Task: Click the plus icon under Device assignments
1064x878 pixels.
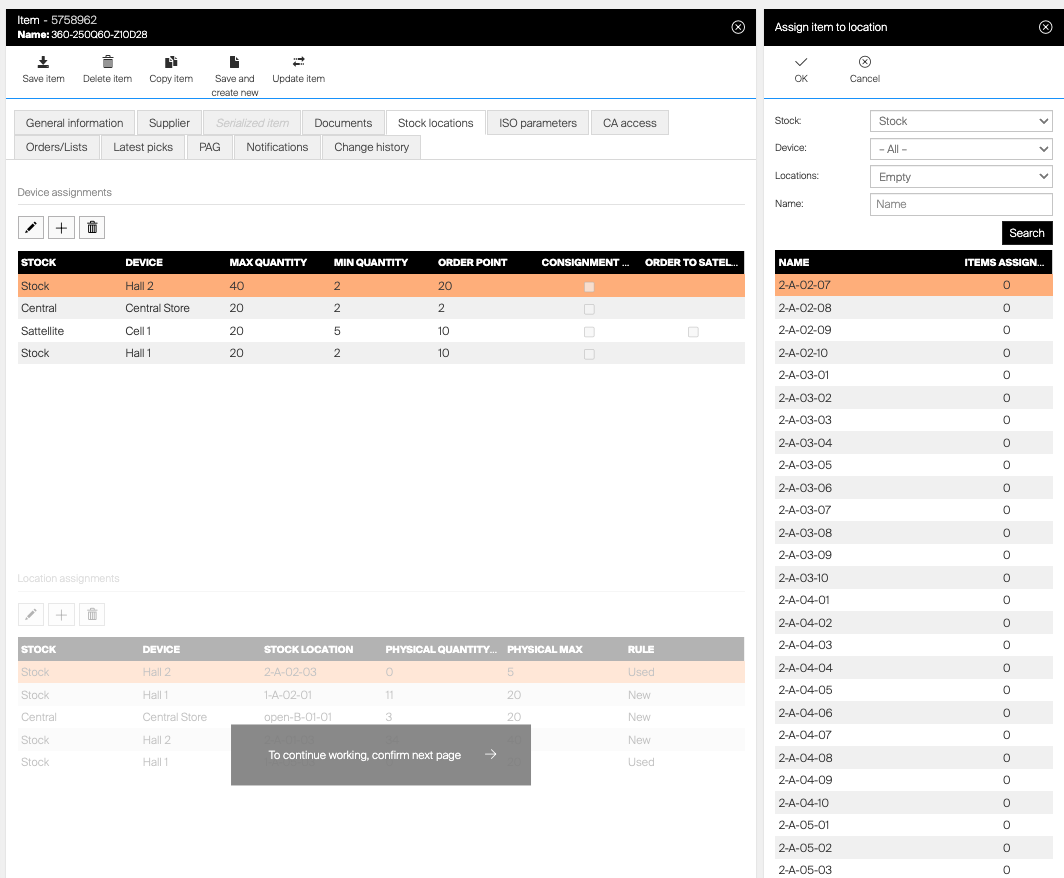Action: coord(61,228)
